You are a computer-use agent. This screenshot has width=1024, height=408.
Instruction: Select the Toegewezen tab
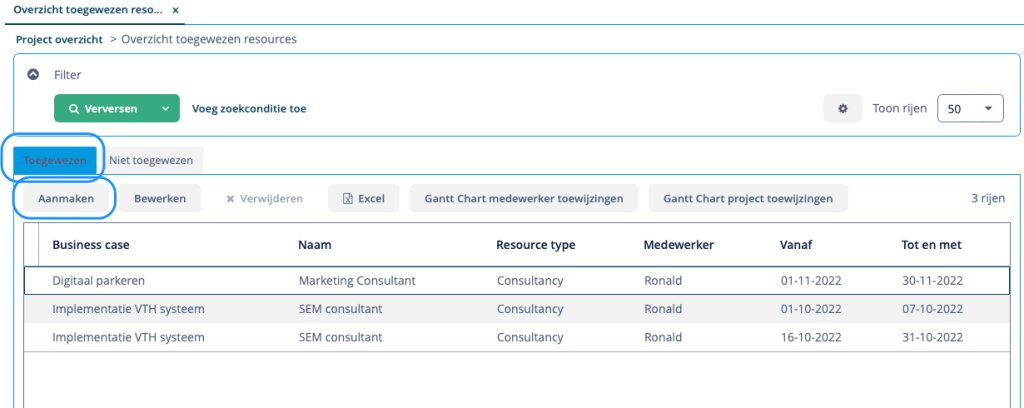point(55,160)
